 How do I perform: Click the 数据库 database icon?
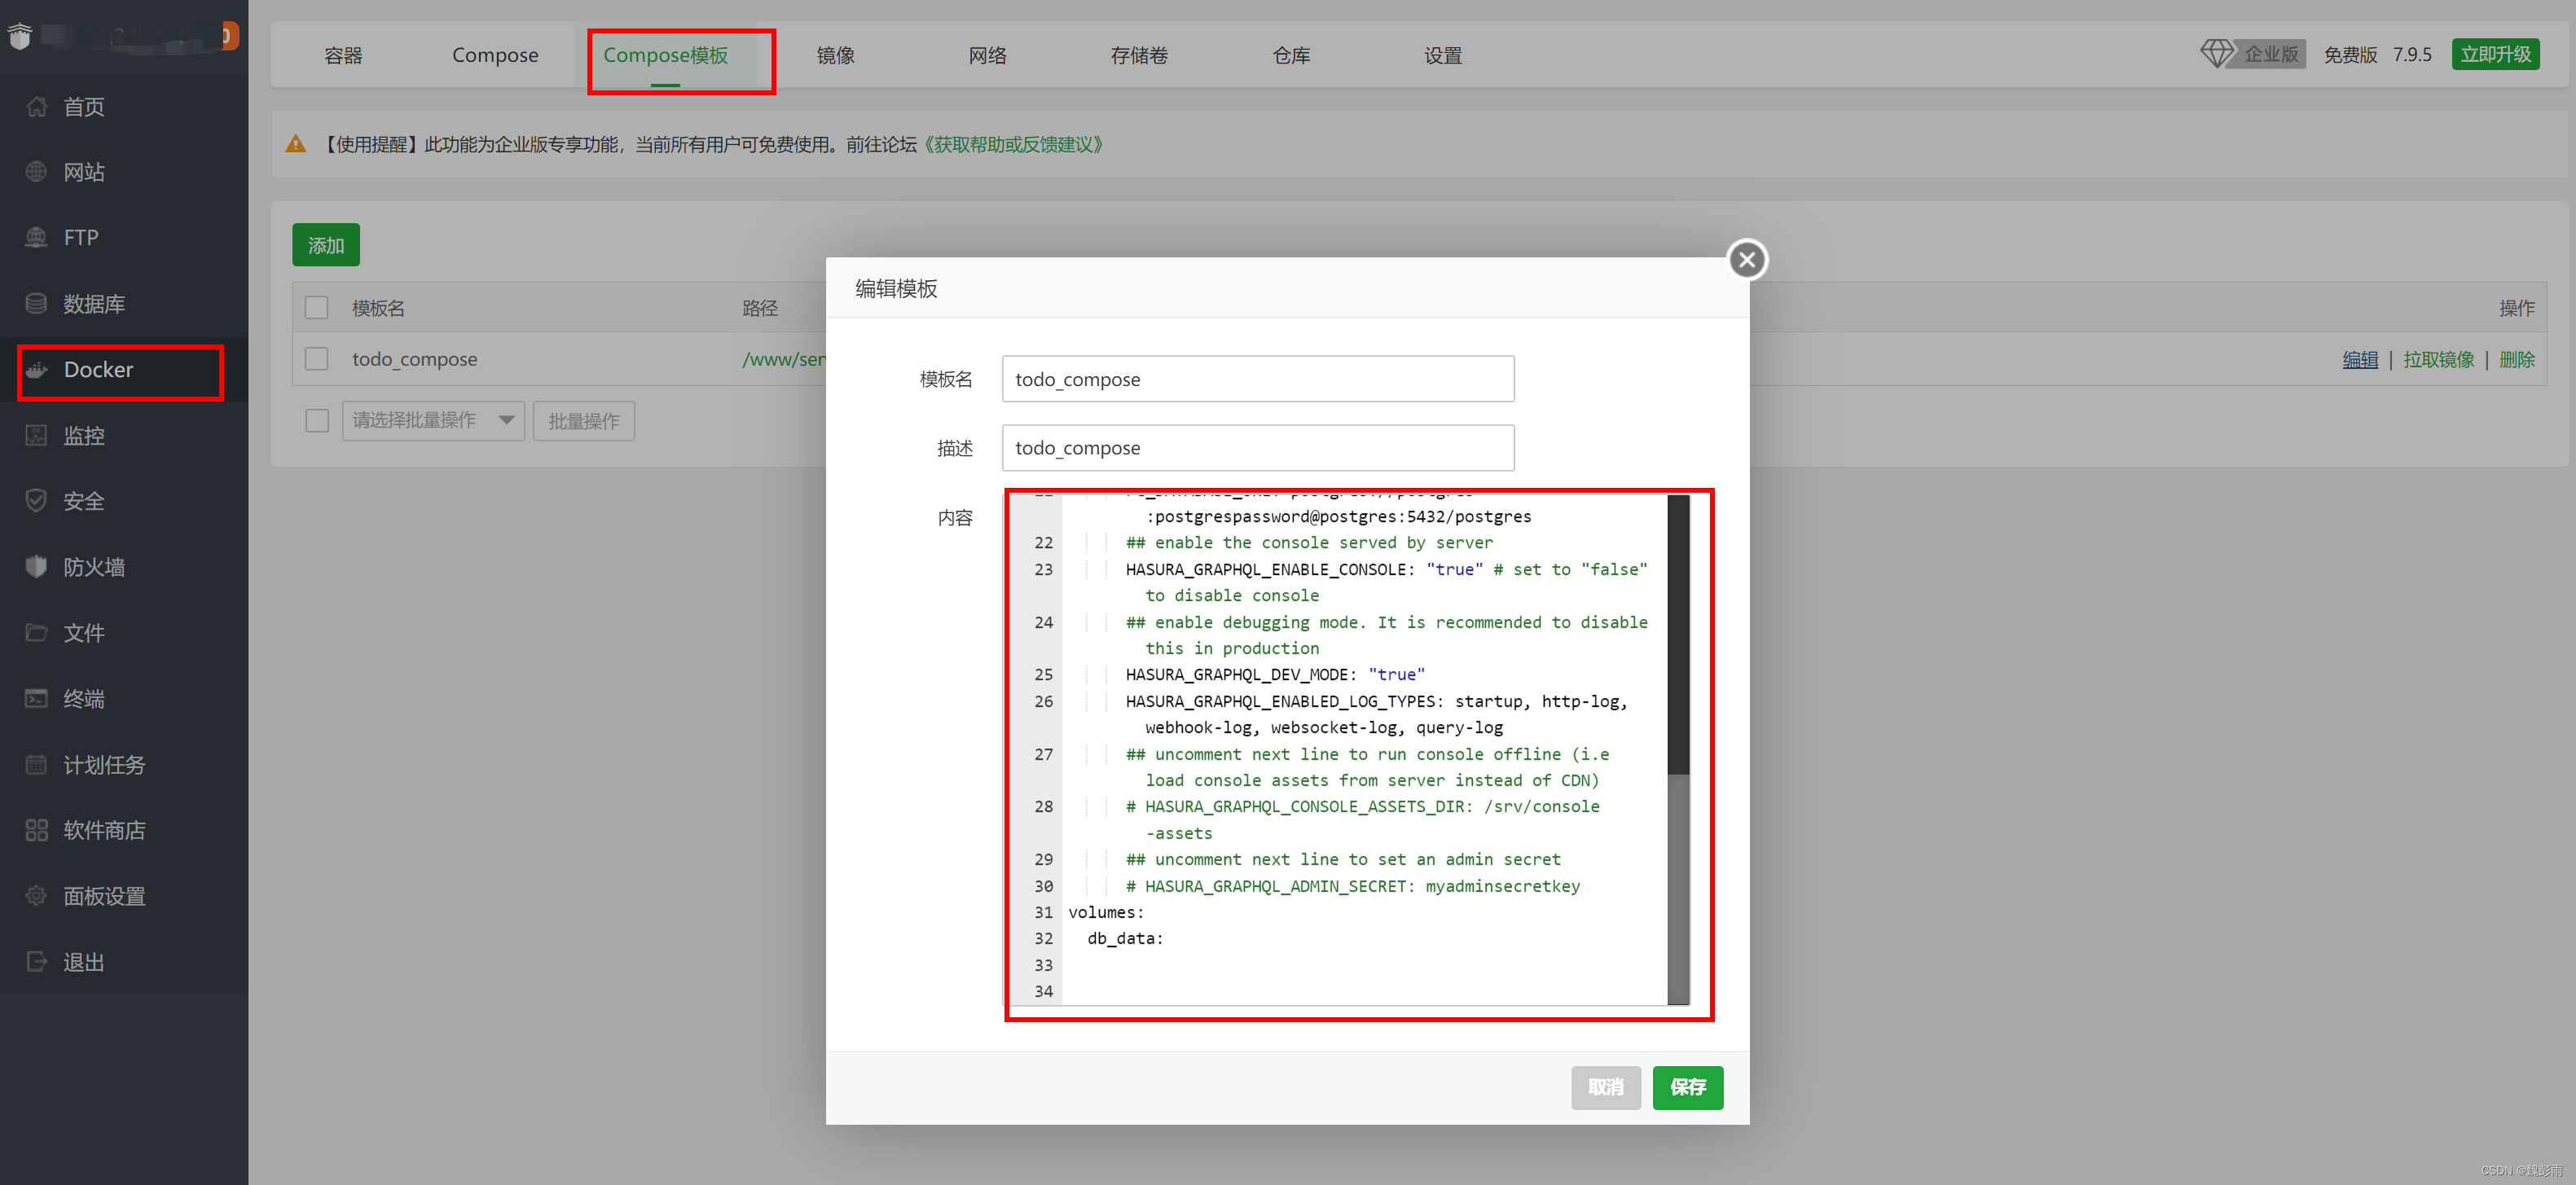click(36, 303)
